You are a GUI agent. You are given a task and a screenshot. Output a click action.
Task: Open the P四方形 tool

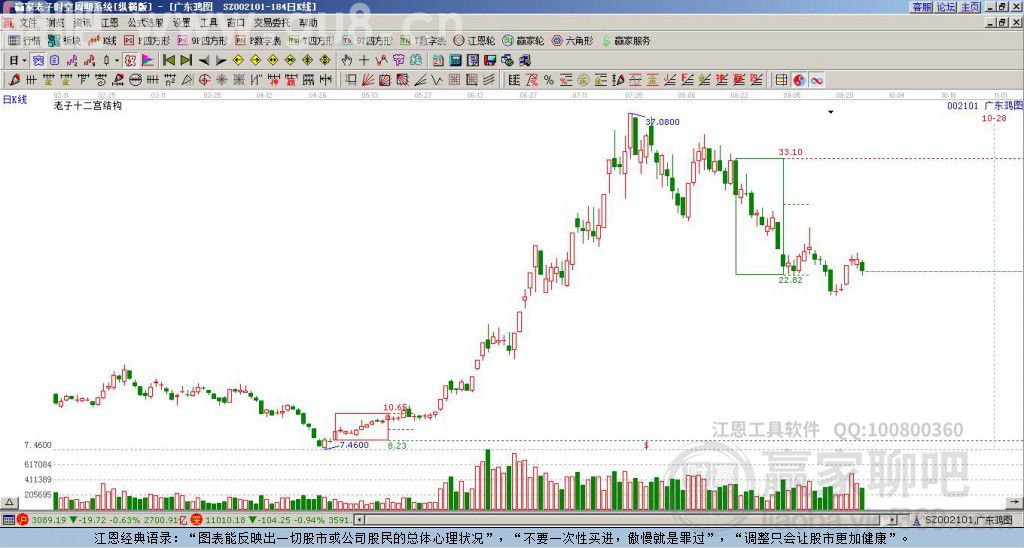146,40
